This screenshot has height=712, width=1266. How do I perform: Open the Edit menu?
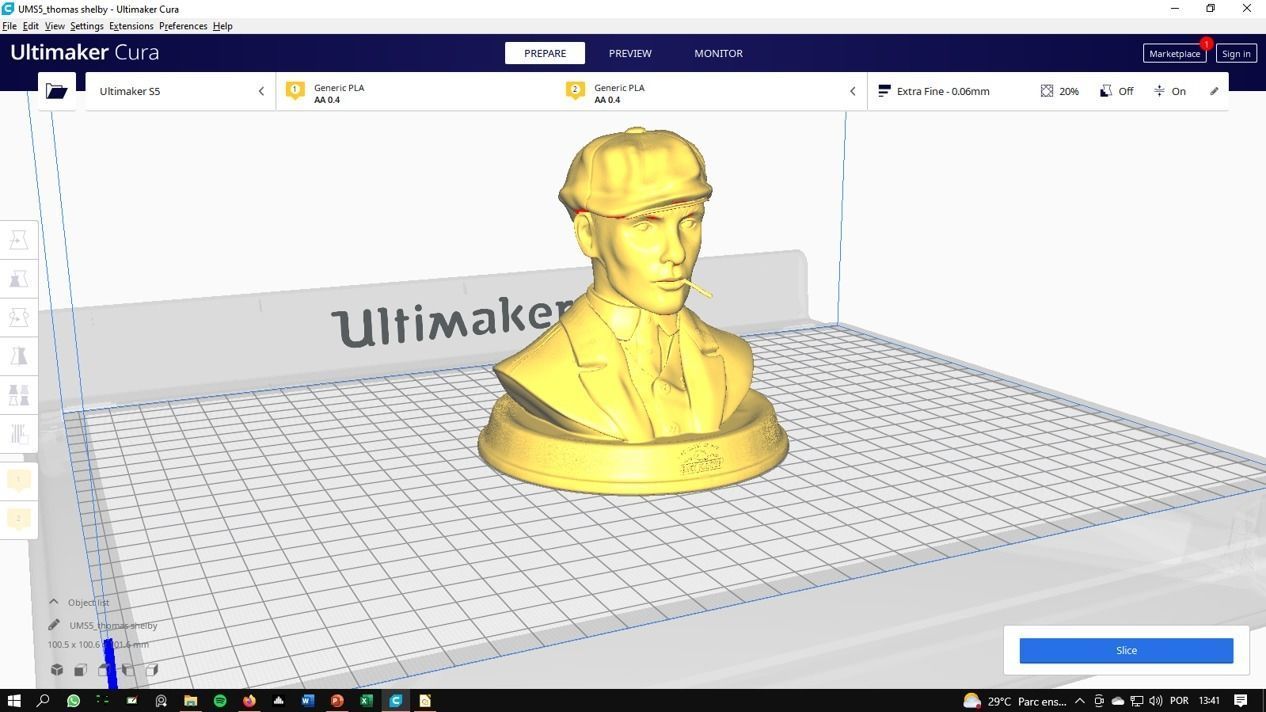[31, 26]
